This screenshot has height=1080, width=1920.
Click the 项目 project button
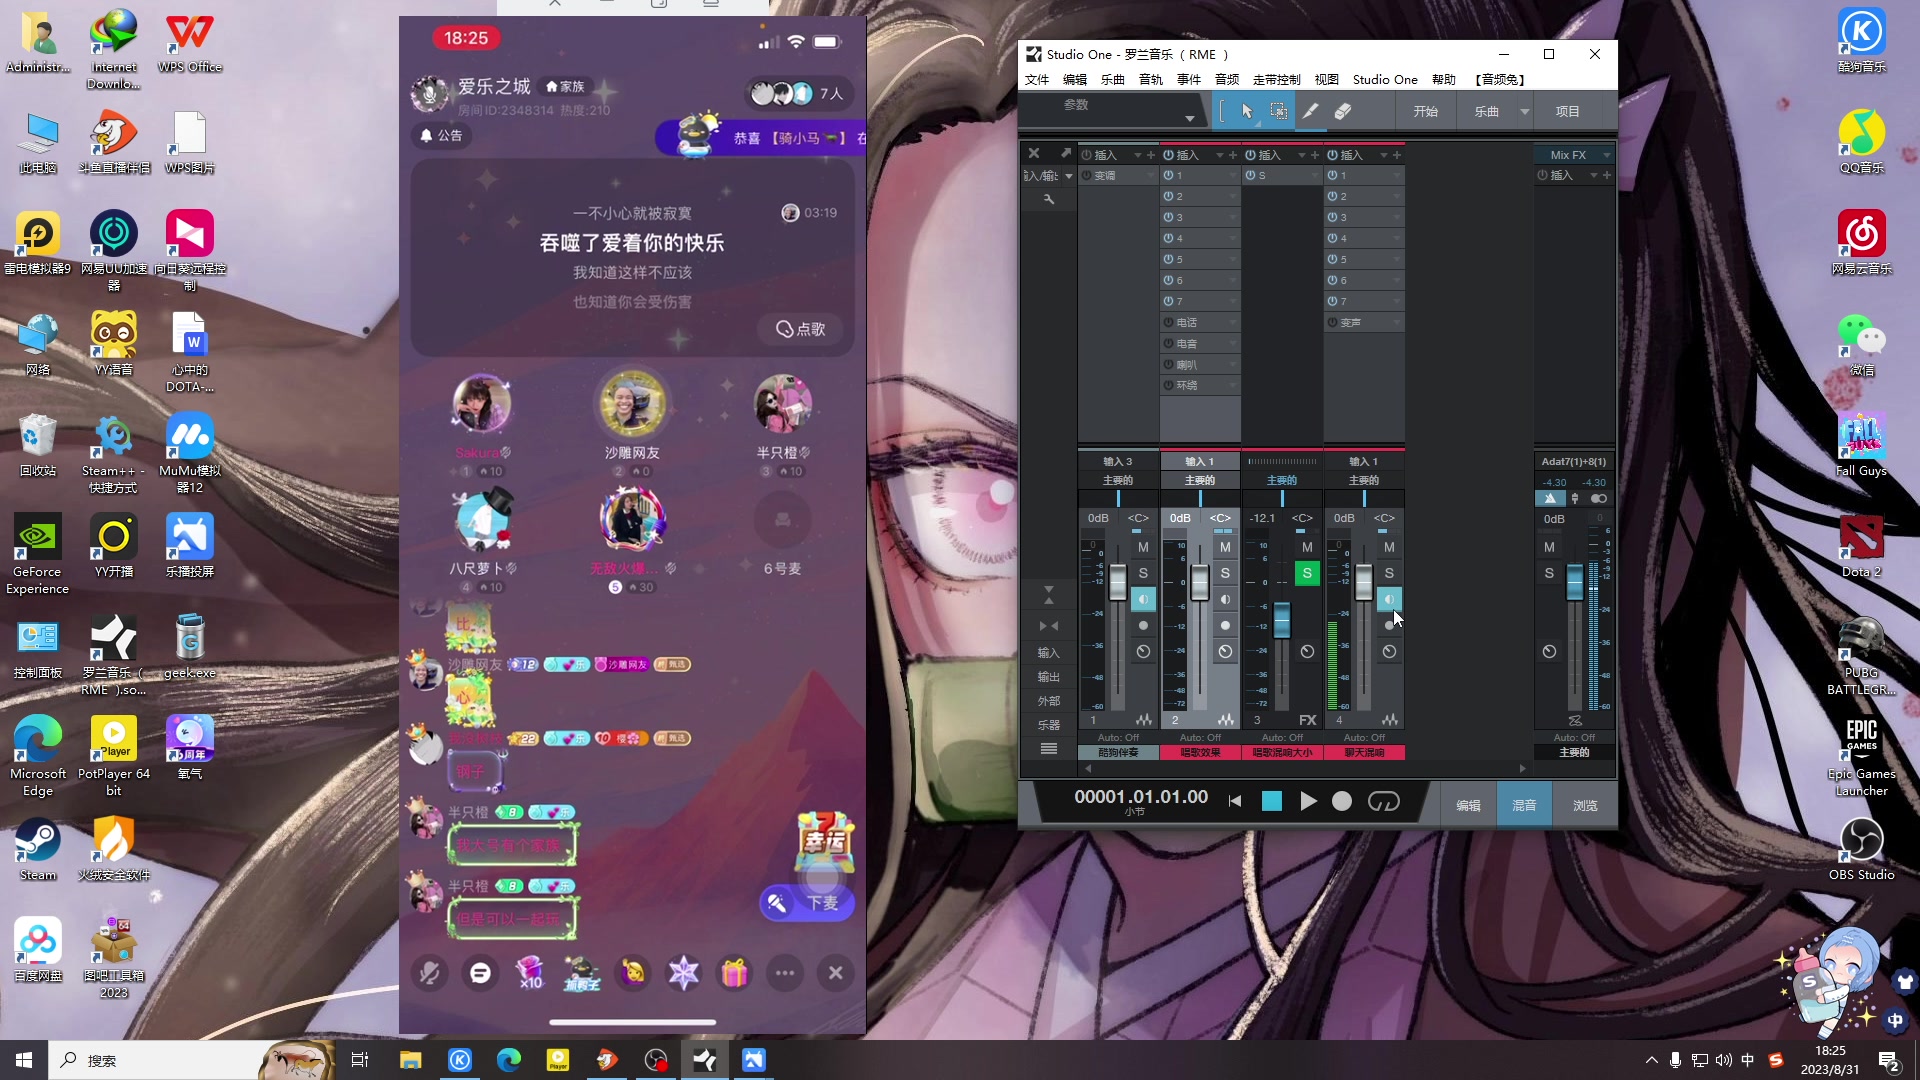[x=1567, y=111]
